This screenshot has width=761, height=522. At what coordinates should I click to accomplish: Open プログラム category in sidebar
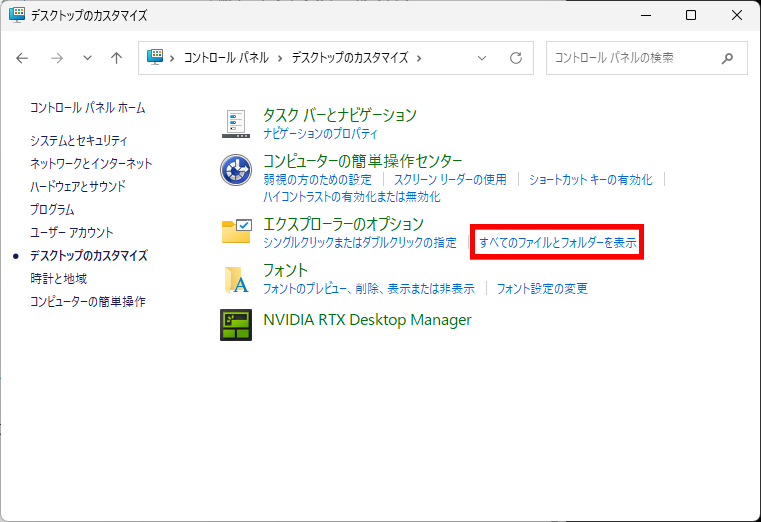[52, 210]
